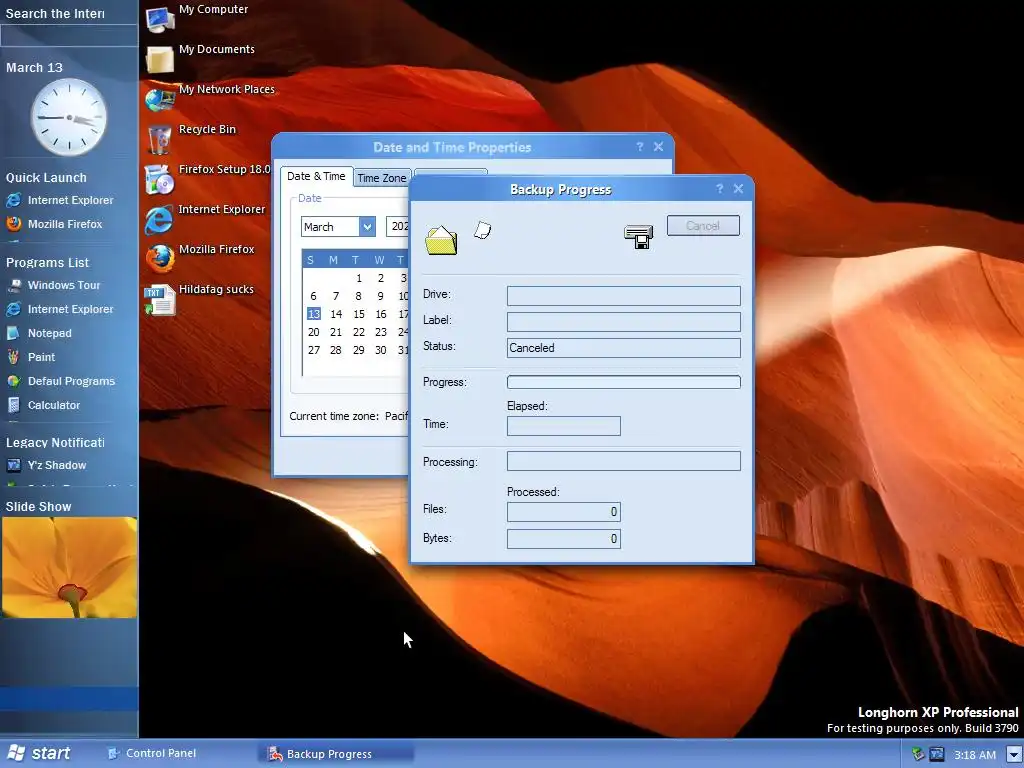
Task: Click the Slide Show sidebar heading
Action: coord(39,507)
